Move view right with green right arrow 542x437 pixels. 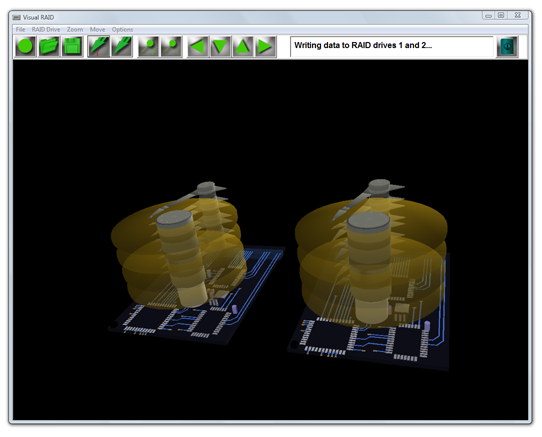coord(265,46)
